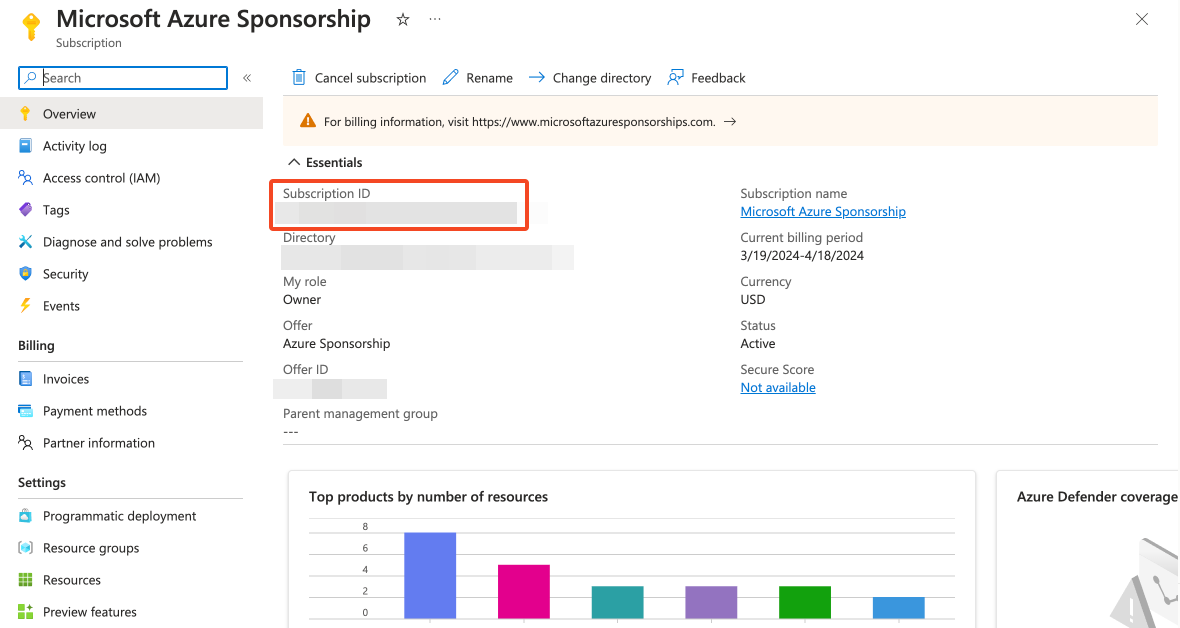This screenshot has height=628, width=1180.
Task: Click Feedback in the toolbar
Action: (718, 78)
